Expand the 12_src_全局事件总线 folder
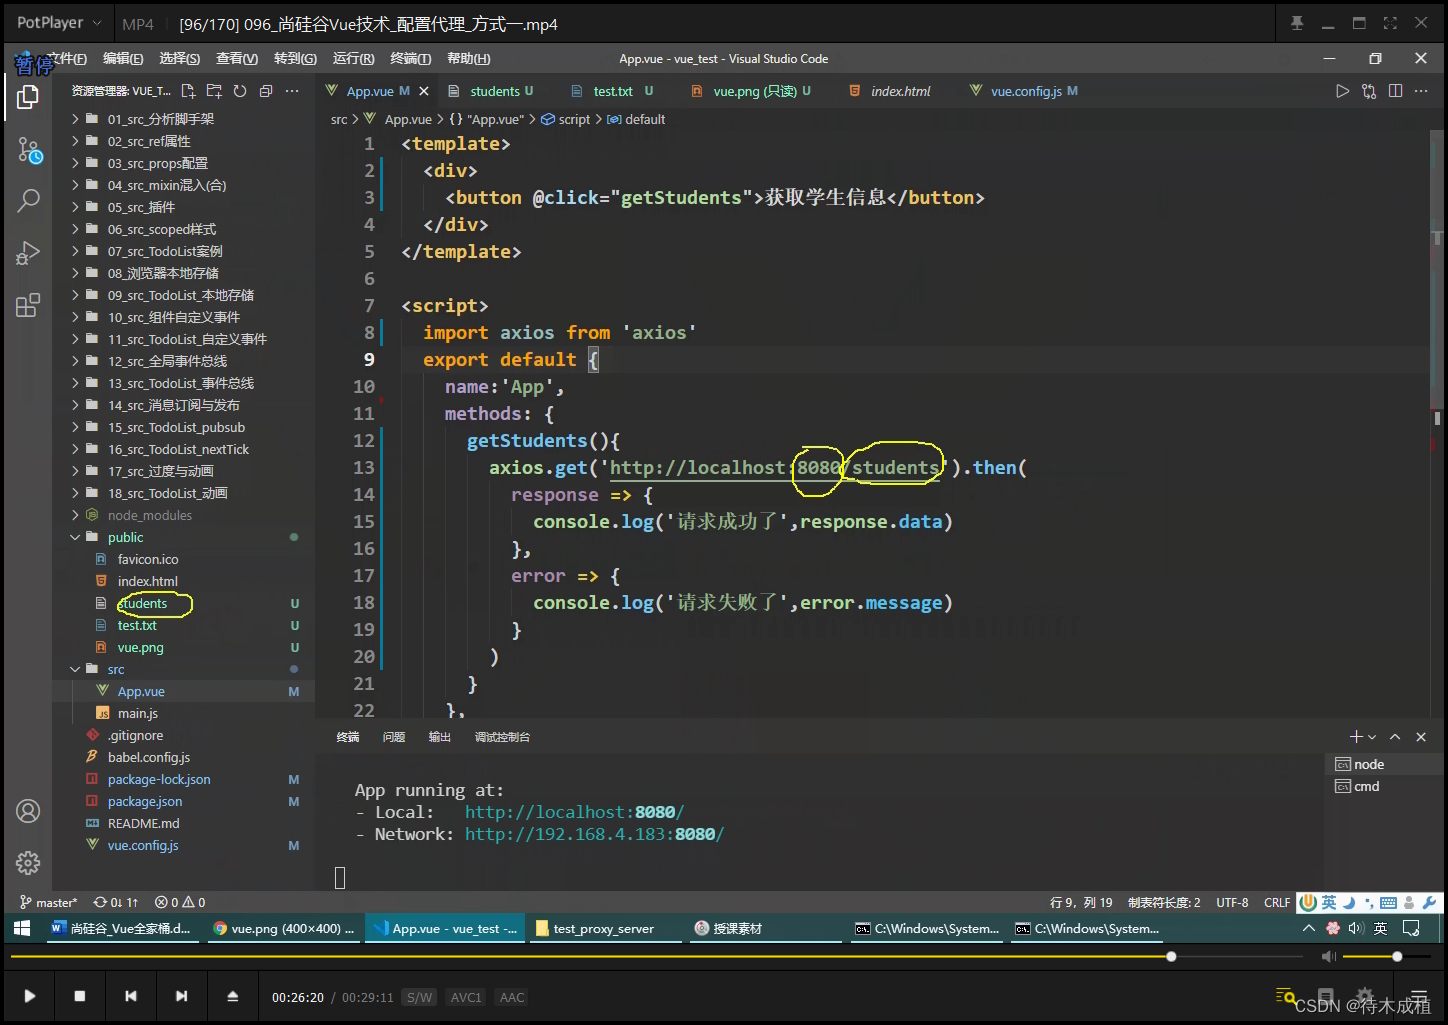The height and width of the screenshot is (1025, 1448). pyautogui.click(x=167, y=361)
